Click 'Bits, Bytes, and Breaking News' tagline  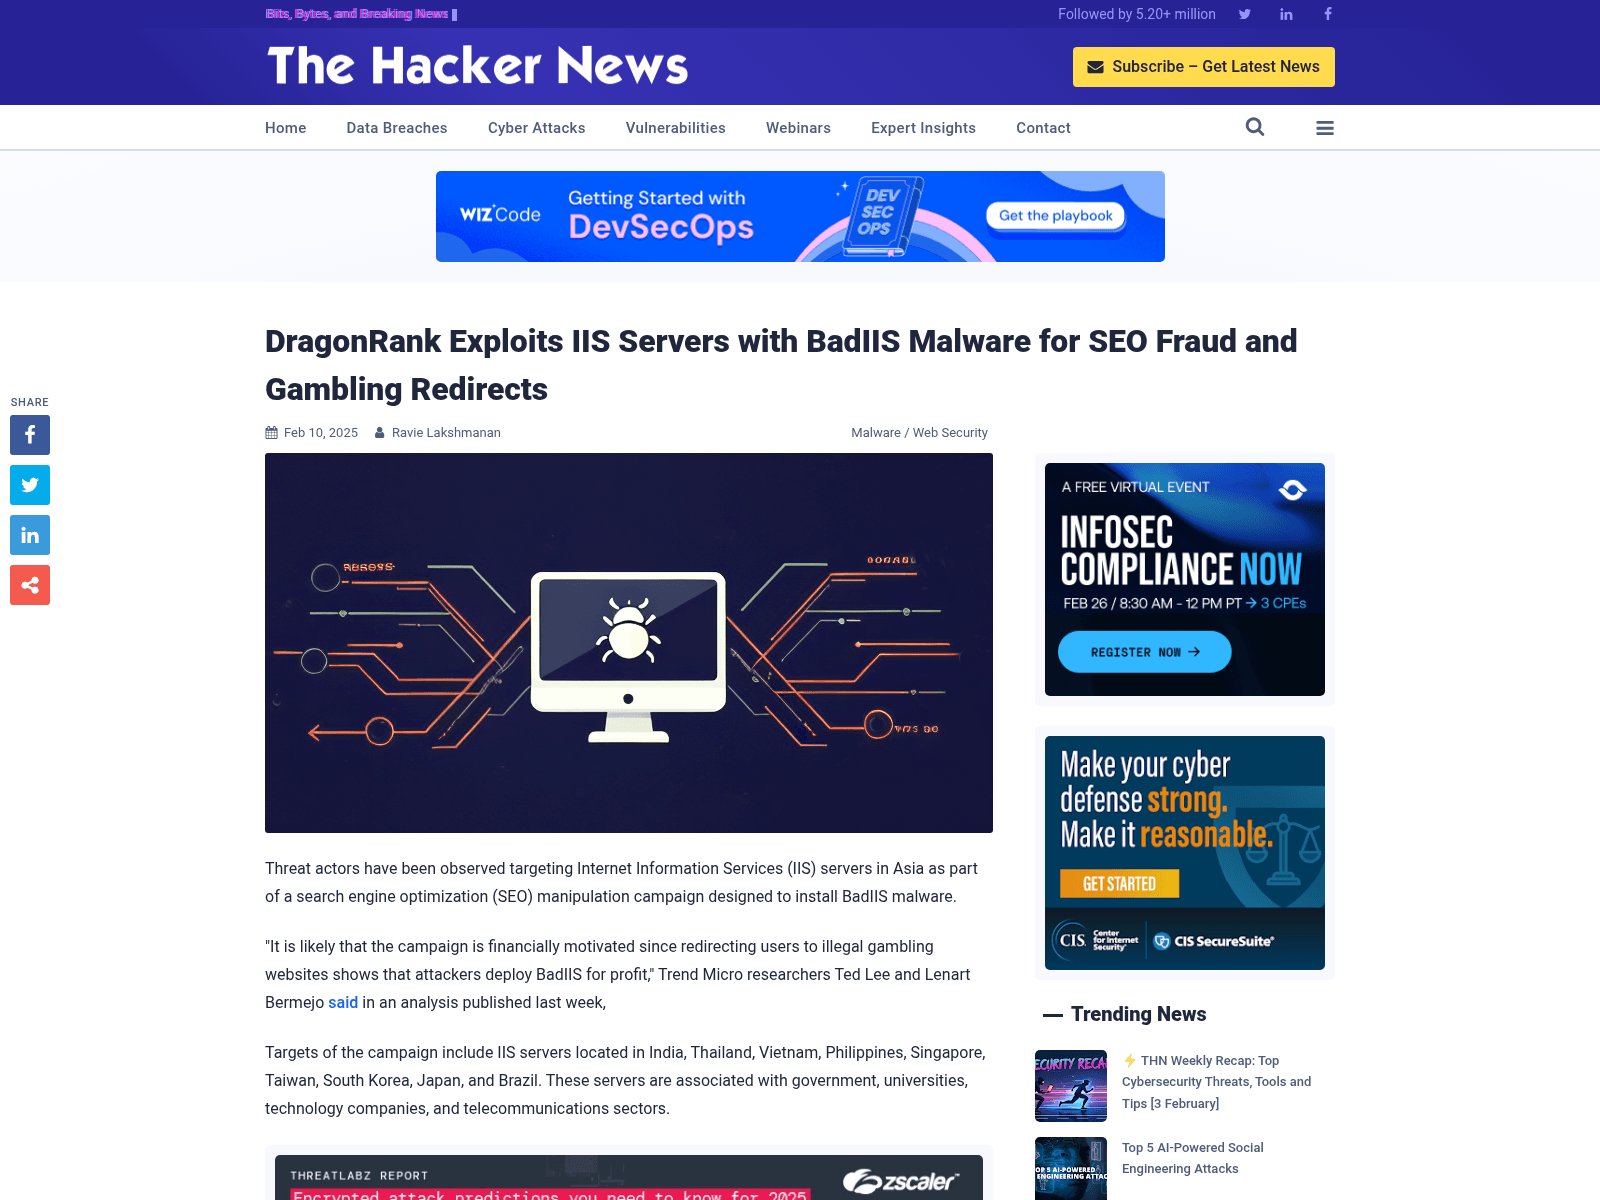tap(357, 14)
